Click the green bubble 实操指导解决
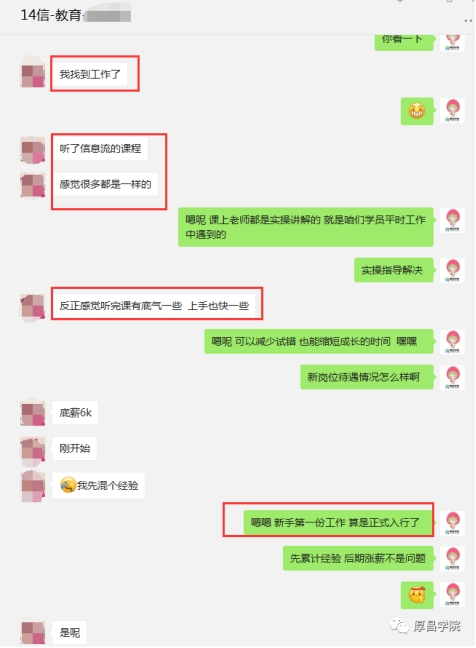This screenshot has width=476, height=648. (x=394, y=270)
